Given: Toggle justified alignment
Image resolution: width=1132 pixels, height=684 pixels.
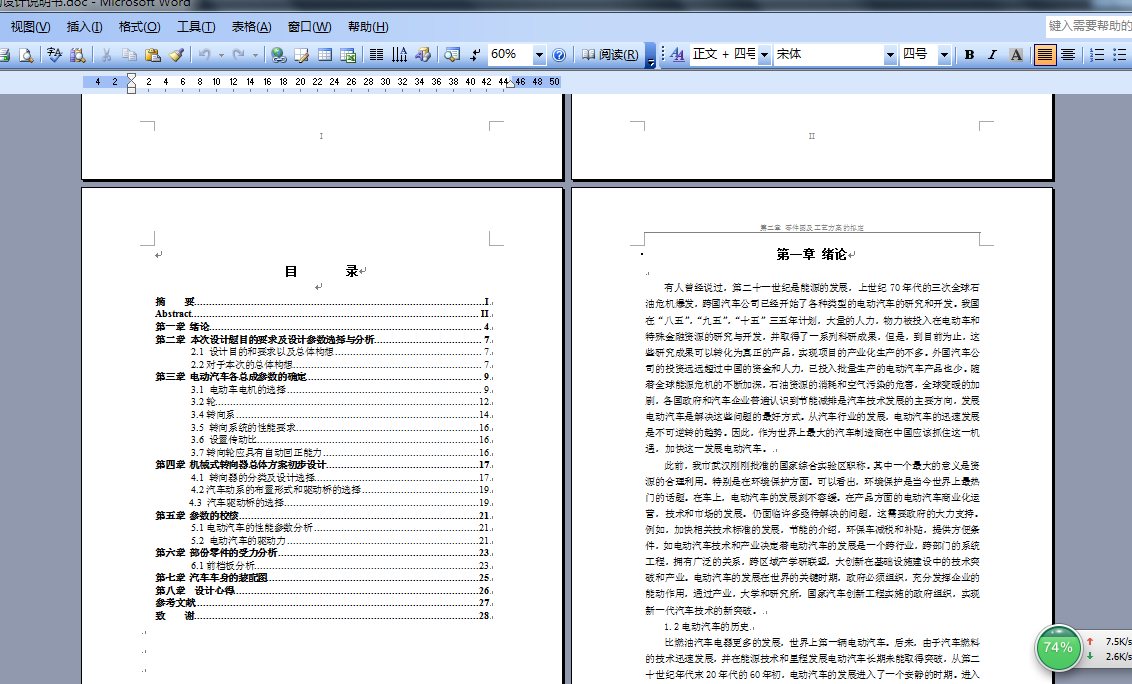Looking at the screenshot, I should [x=1045, y=55].
